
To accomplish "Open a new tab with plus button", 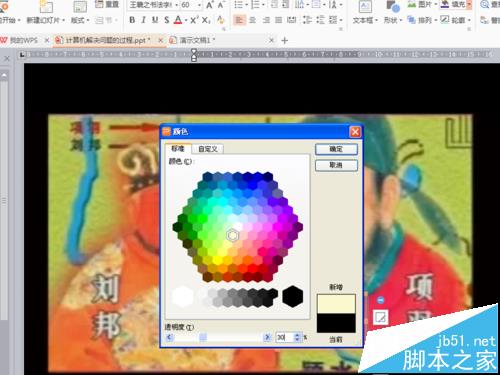I will coord(284,40).
